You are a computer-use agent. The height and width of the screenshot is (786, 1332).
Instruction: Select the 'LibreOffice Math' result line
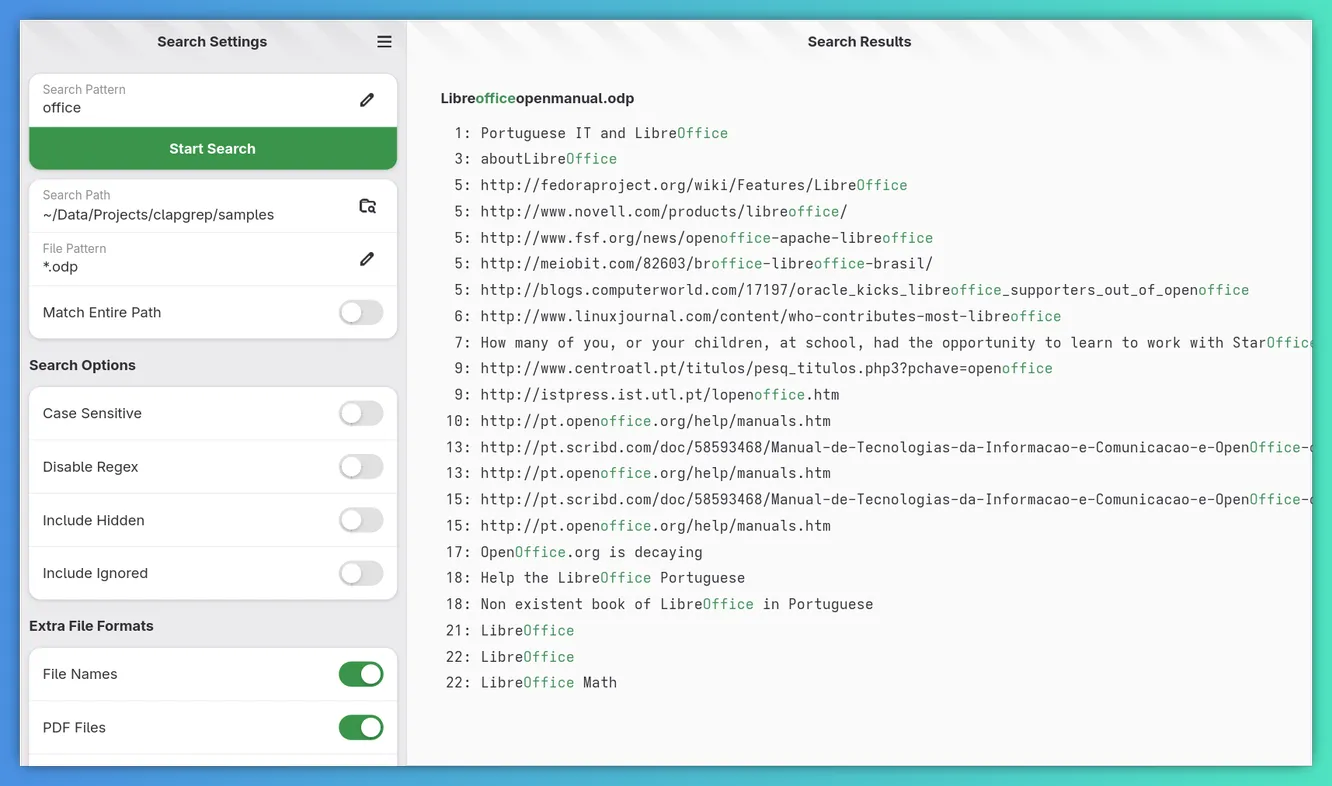548,683
